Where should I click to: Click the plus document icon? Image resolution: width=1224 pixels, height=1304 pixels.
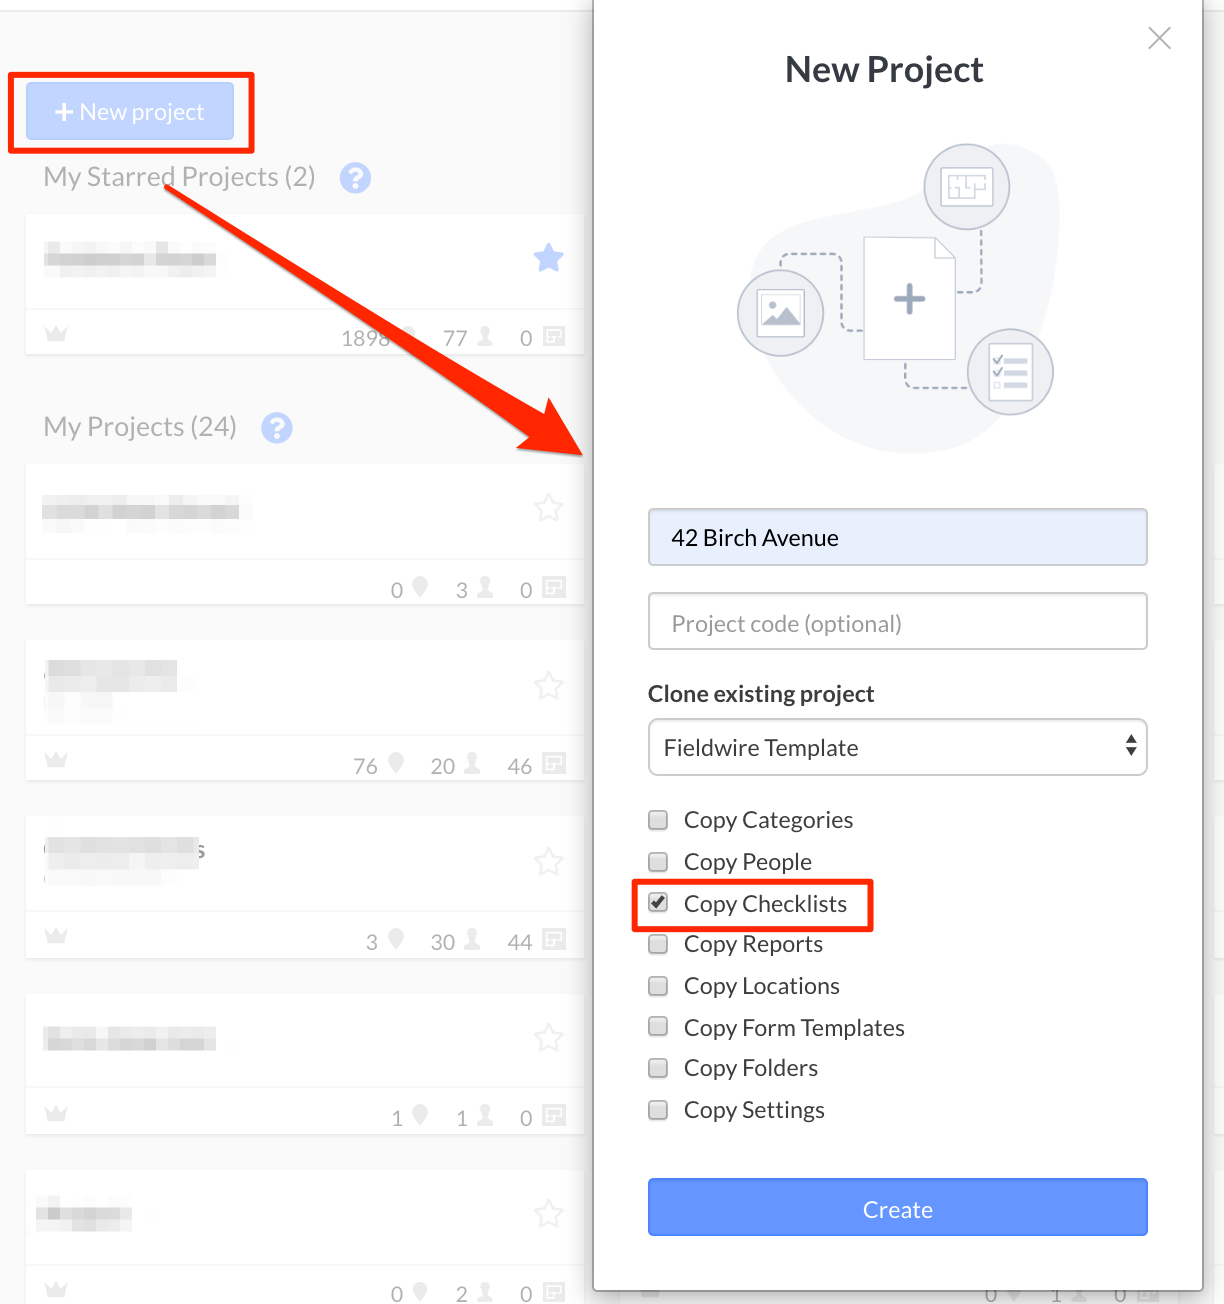909,298
